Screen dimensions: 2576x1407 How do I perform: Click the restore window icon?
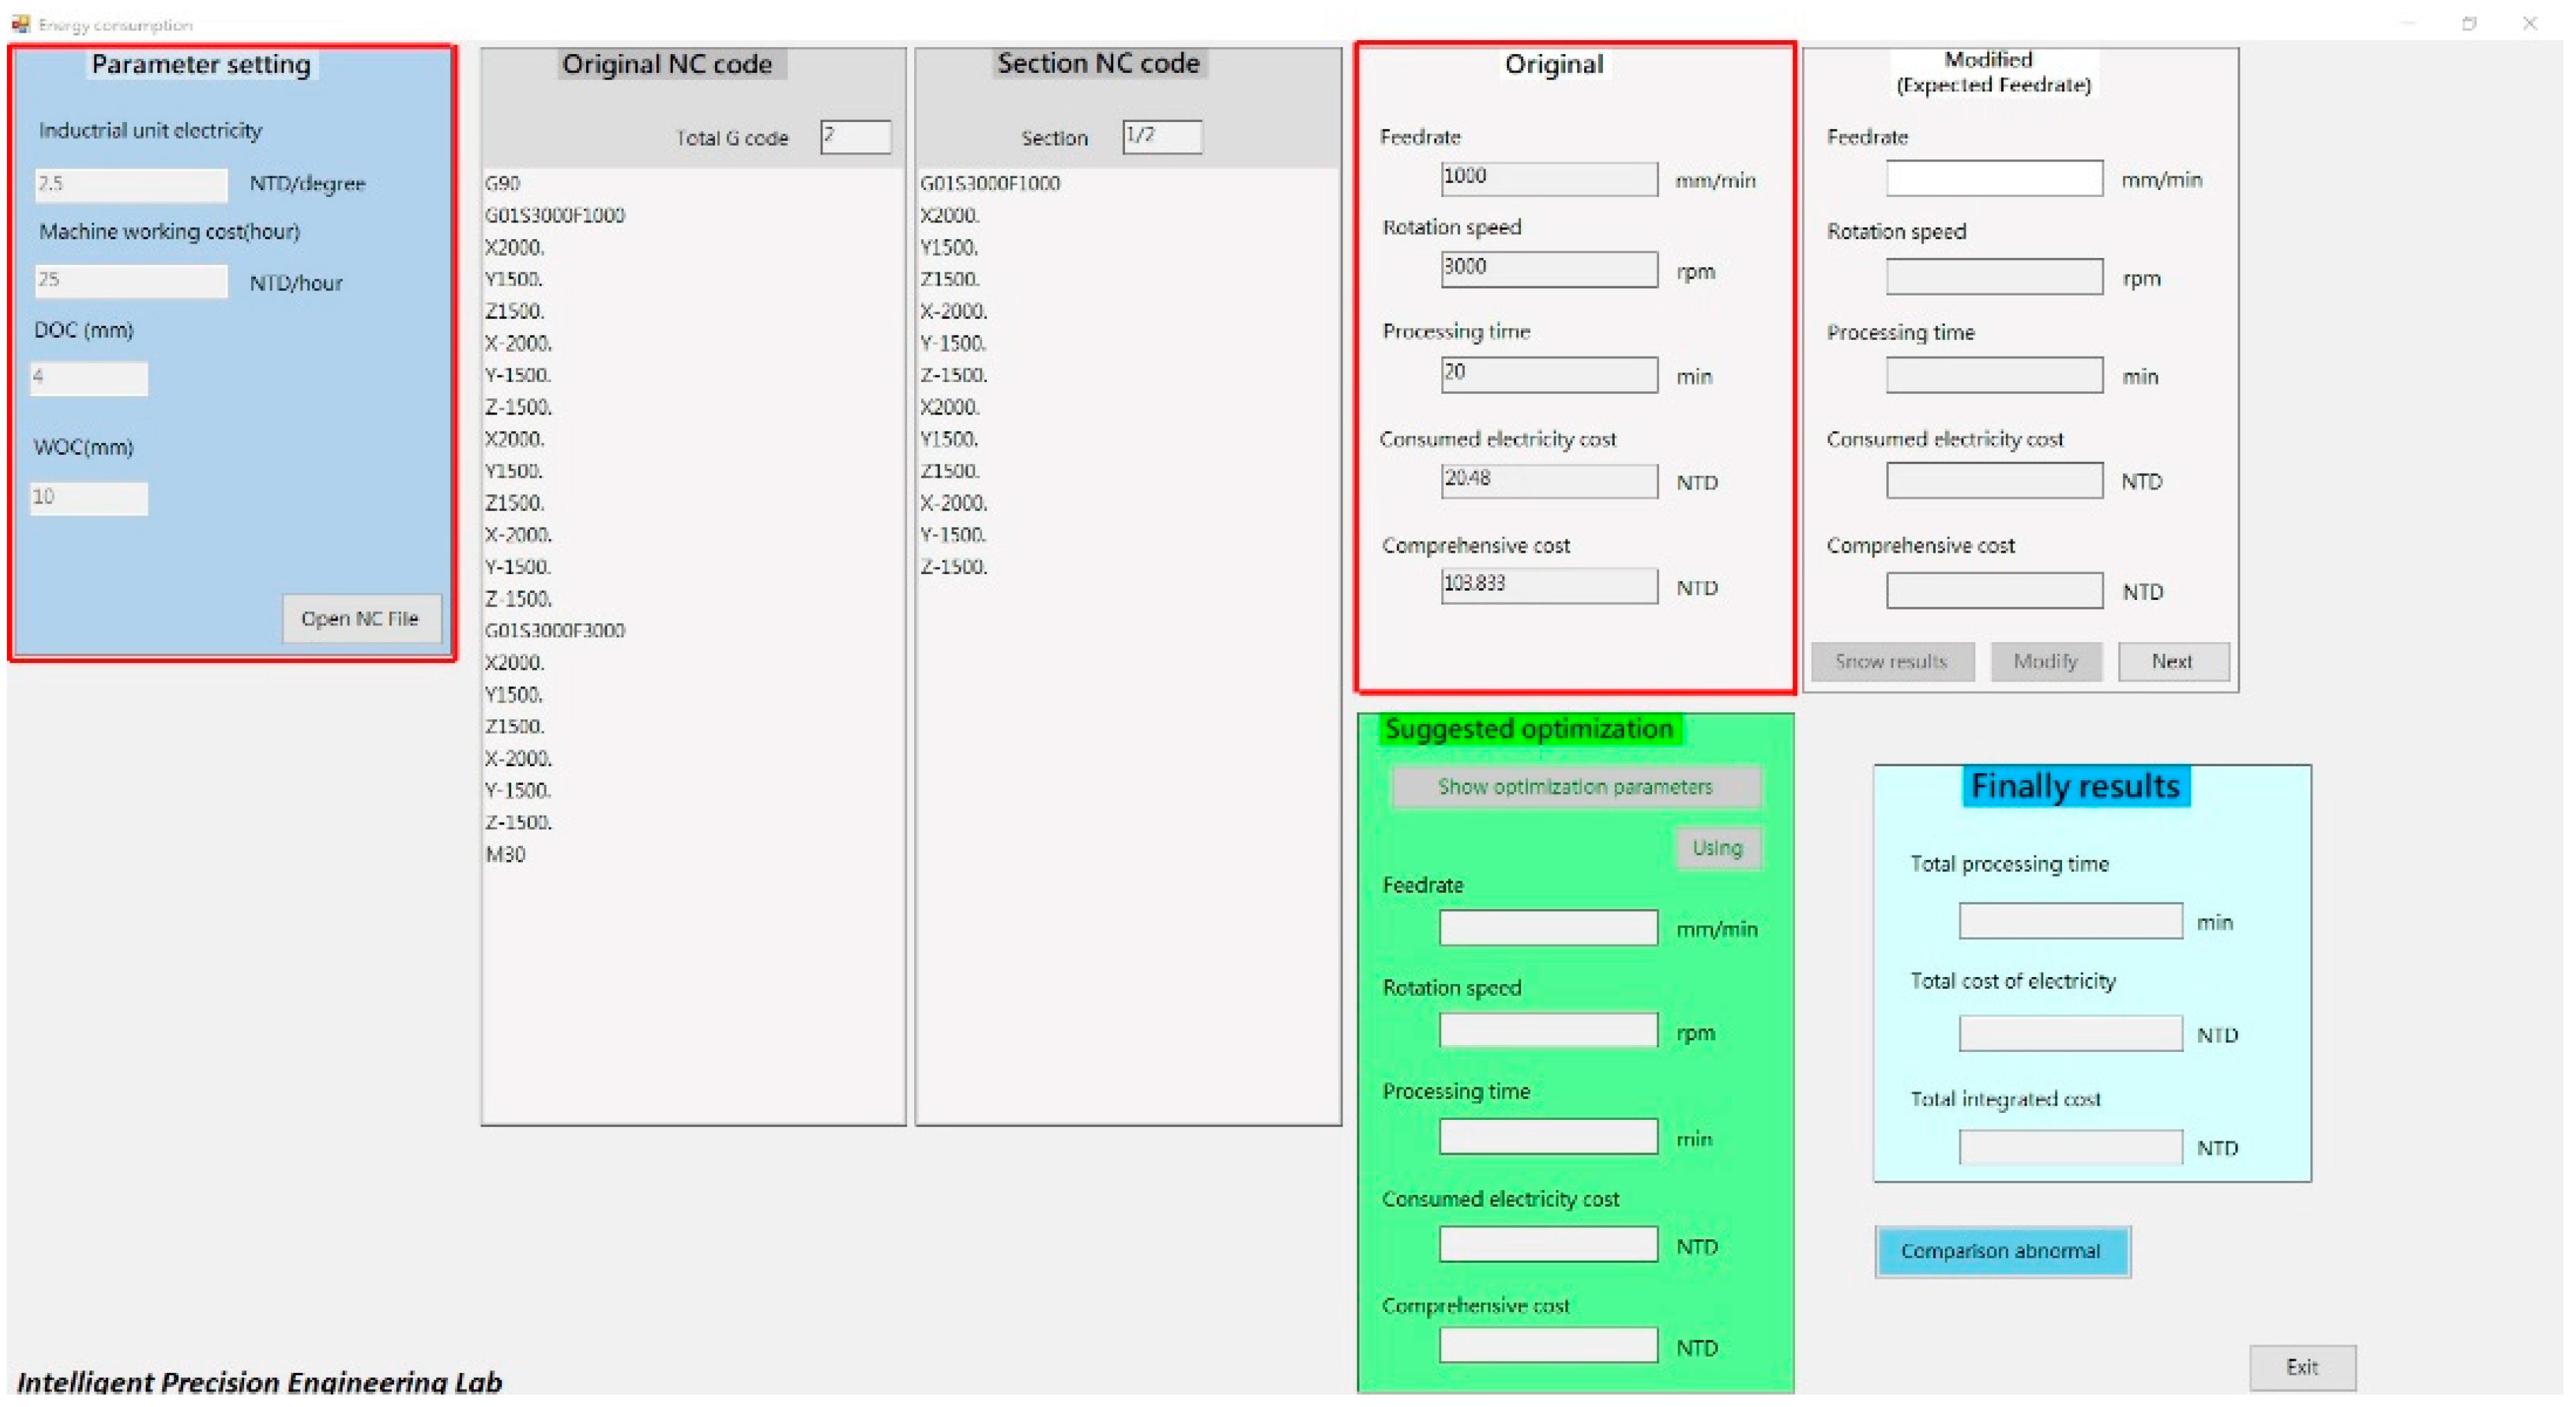click(2469, 23)
